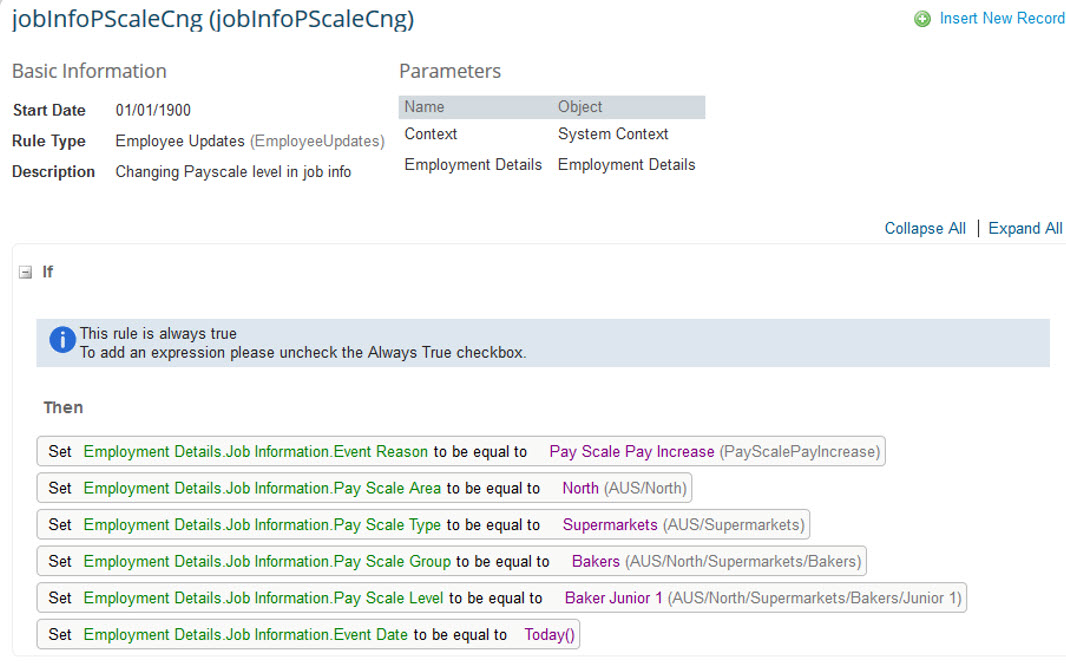This screenshot has height=672, width=1066.
Task: Click the Pay Scale Group field name
Action: click(267, 562)
